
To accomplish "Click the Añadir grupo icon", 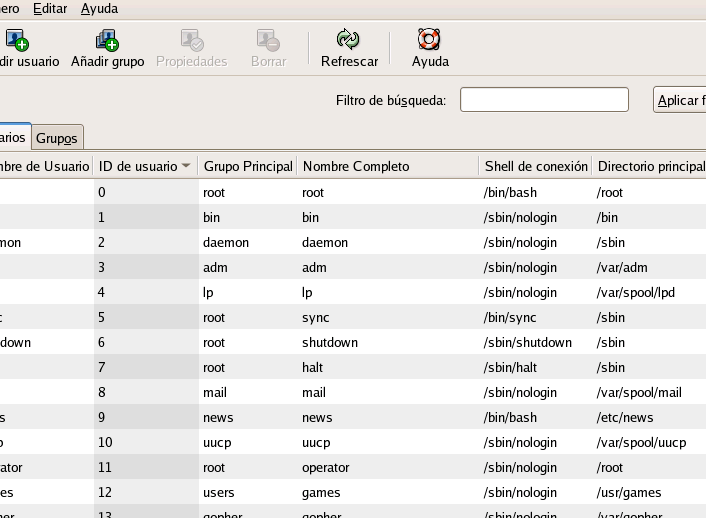I will [x=108, y=40].
